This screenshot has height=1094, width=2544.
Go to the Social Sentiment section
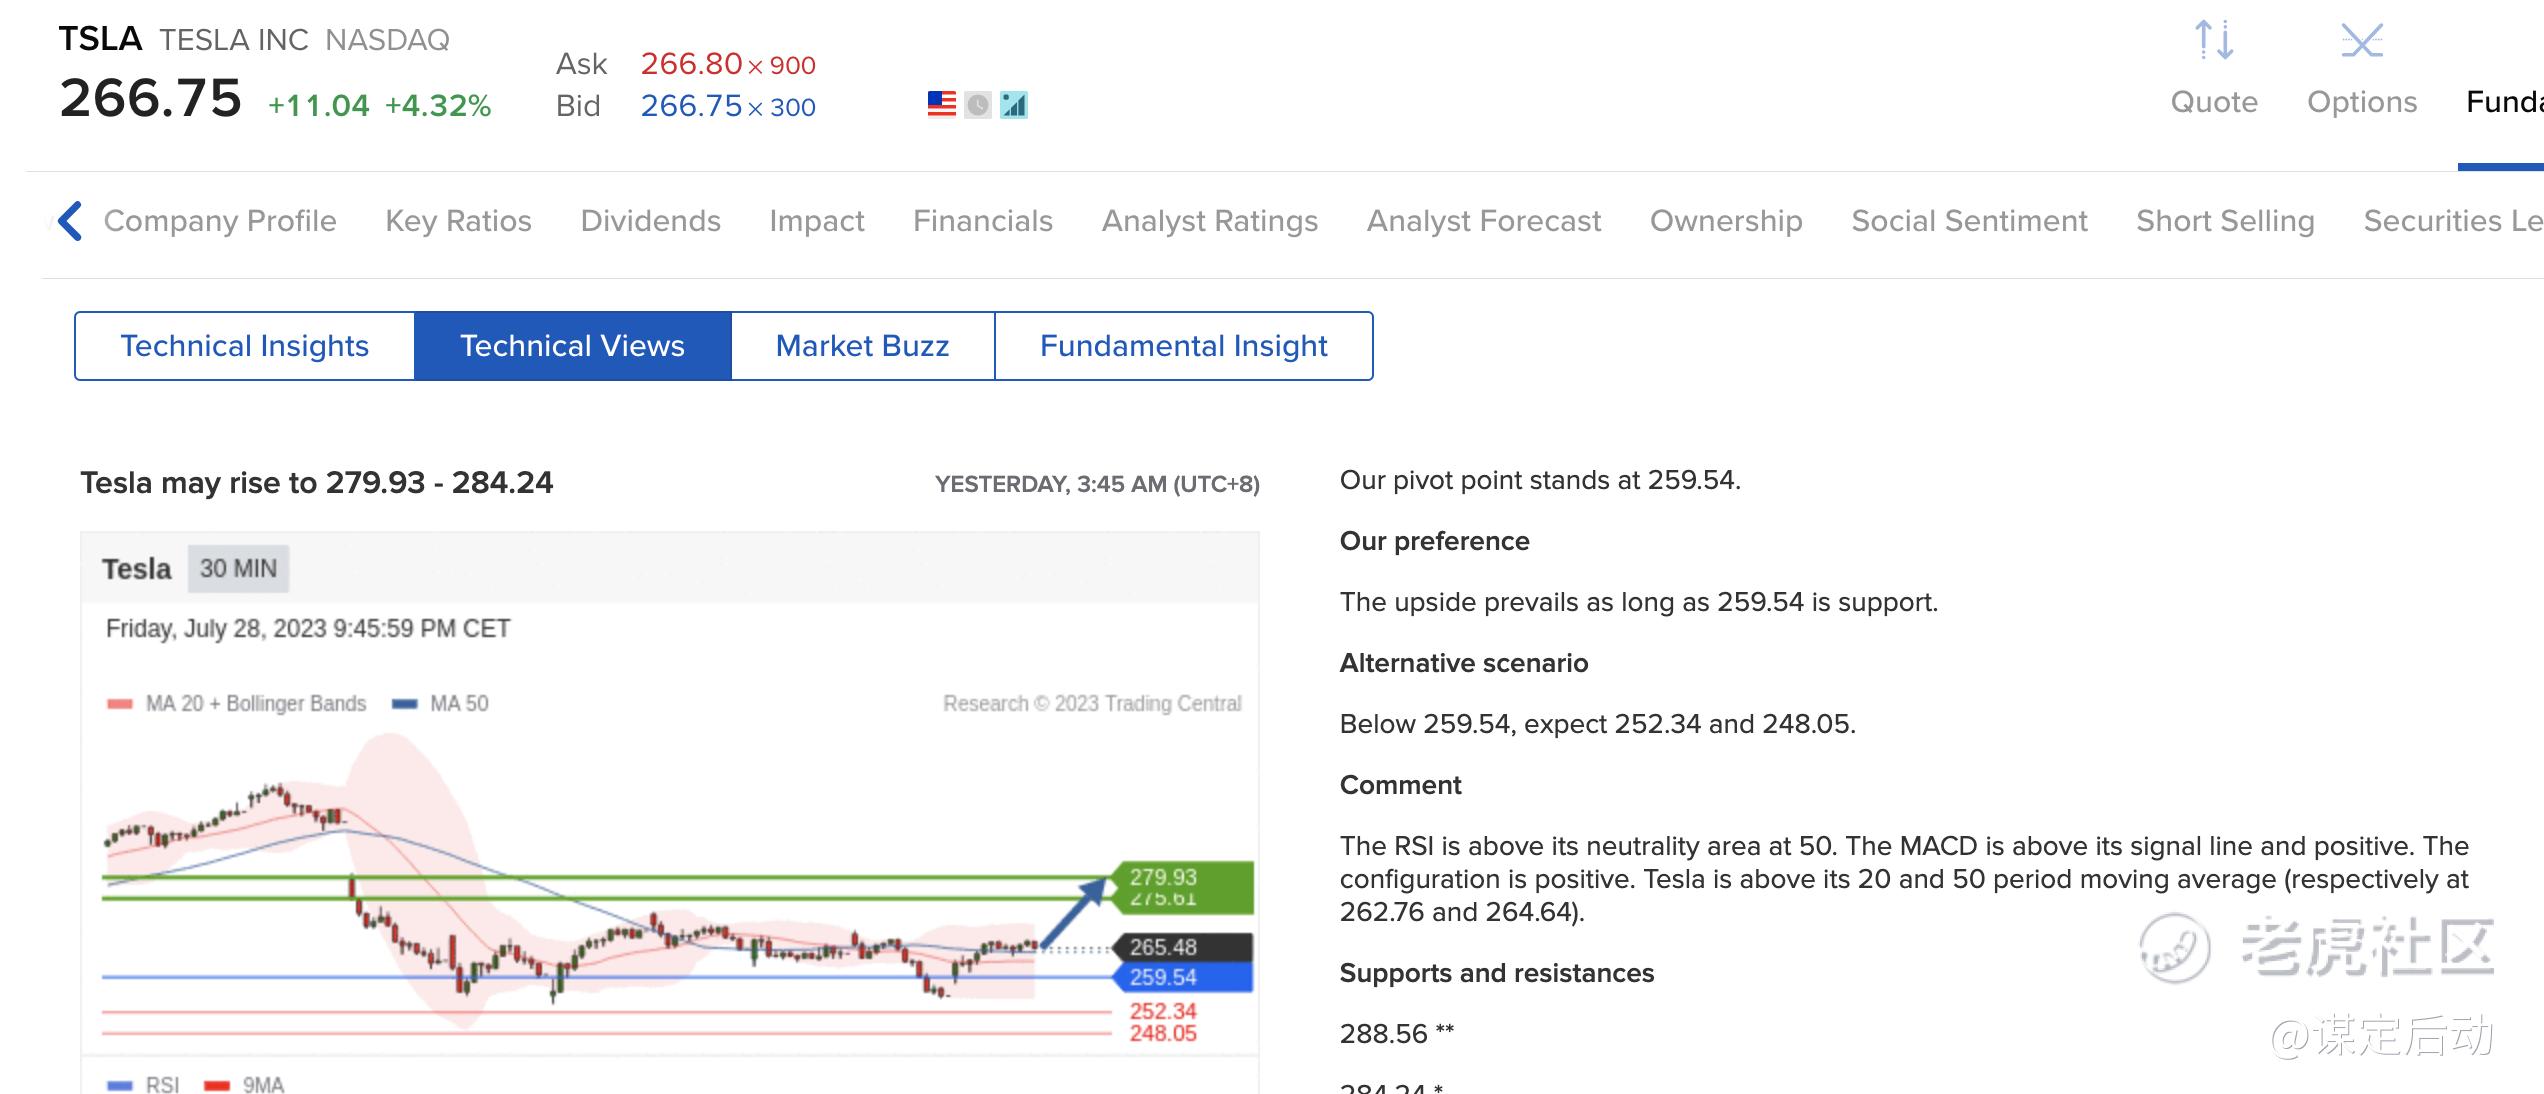point(1969,221)
